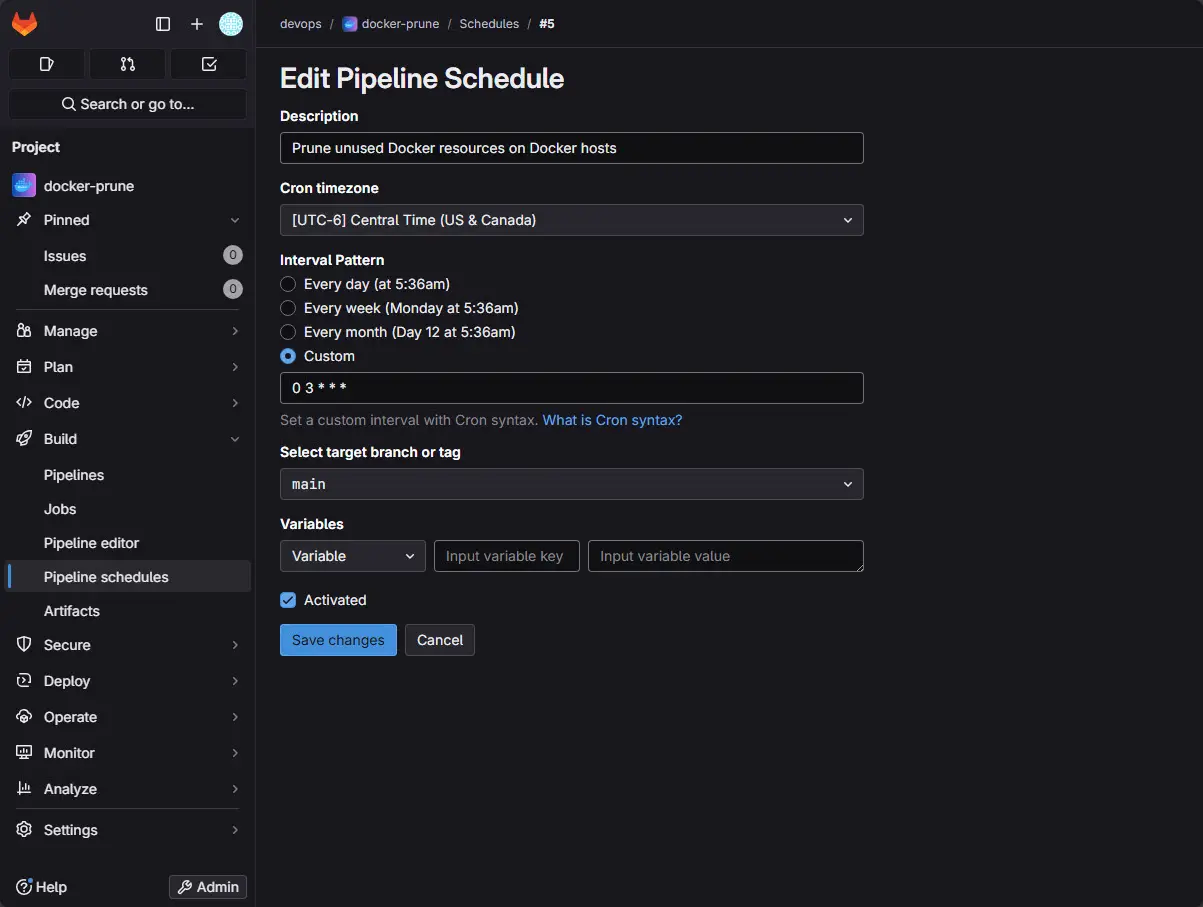Open the issues shortcut icon in top bar
Screen dimensions: 1203x907
coord(46,63)
